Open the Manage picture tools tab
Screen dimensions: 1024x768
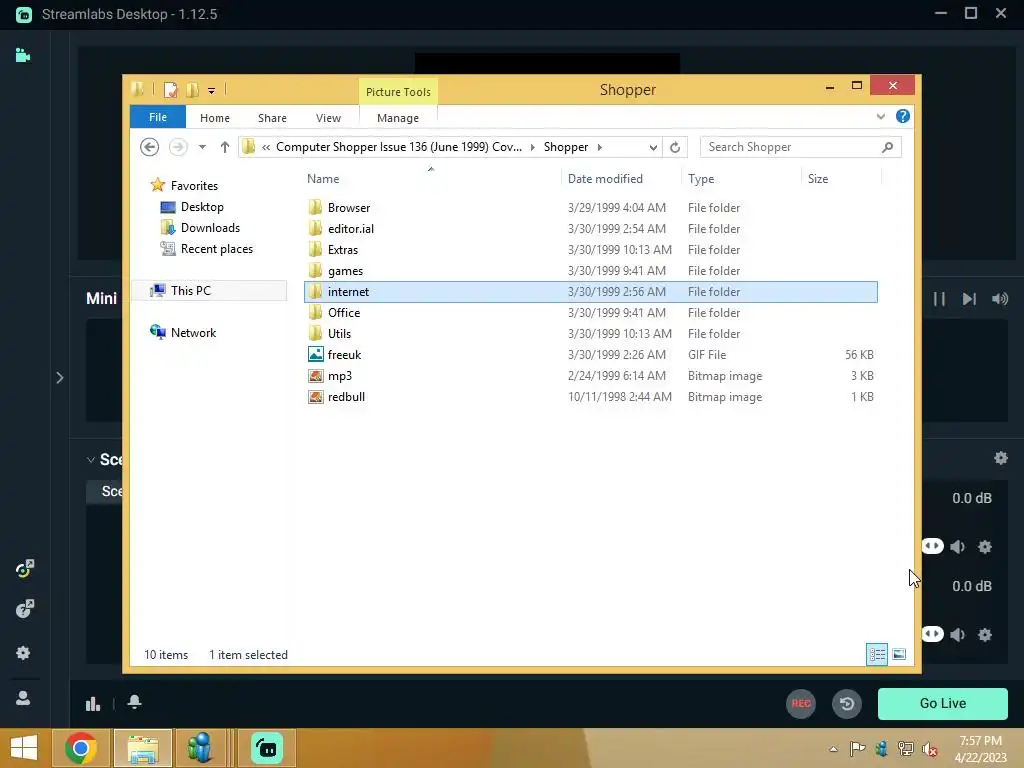coord(398,118)
